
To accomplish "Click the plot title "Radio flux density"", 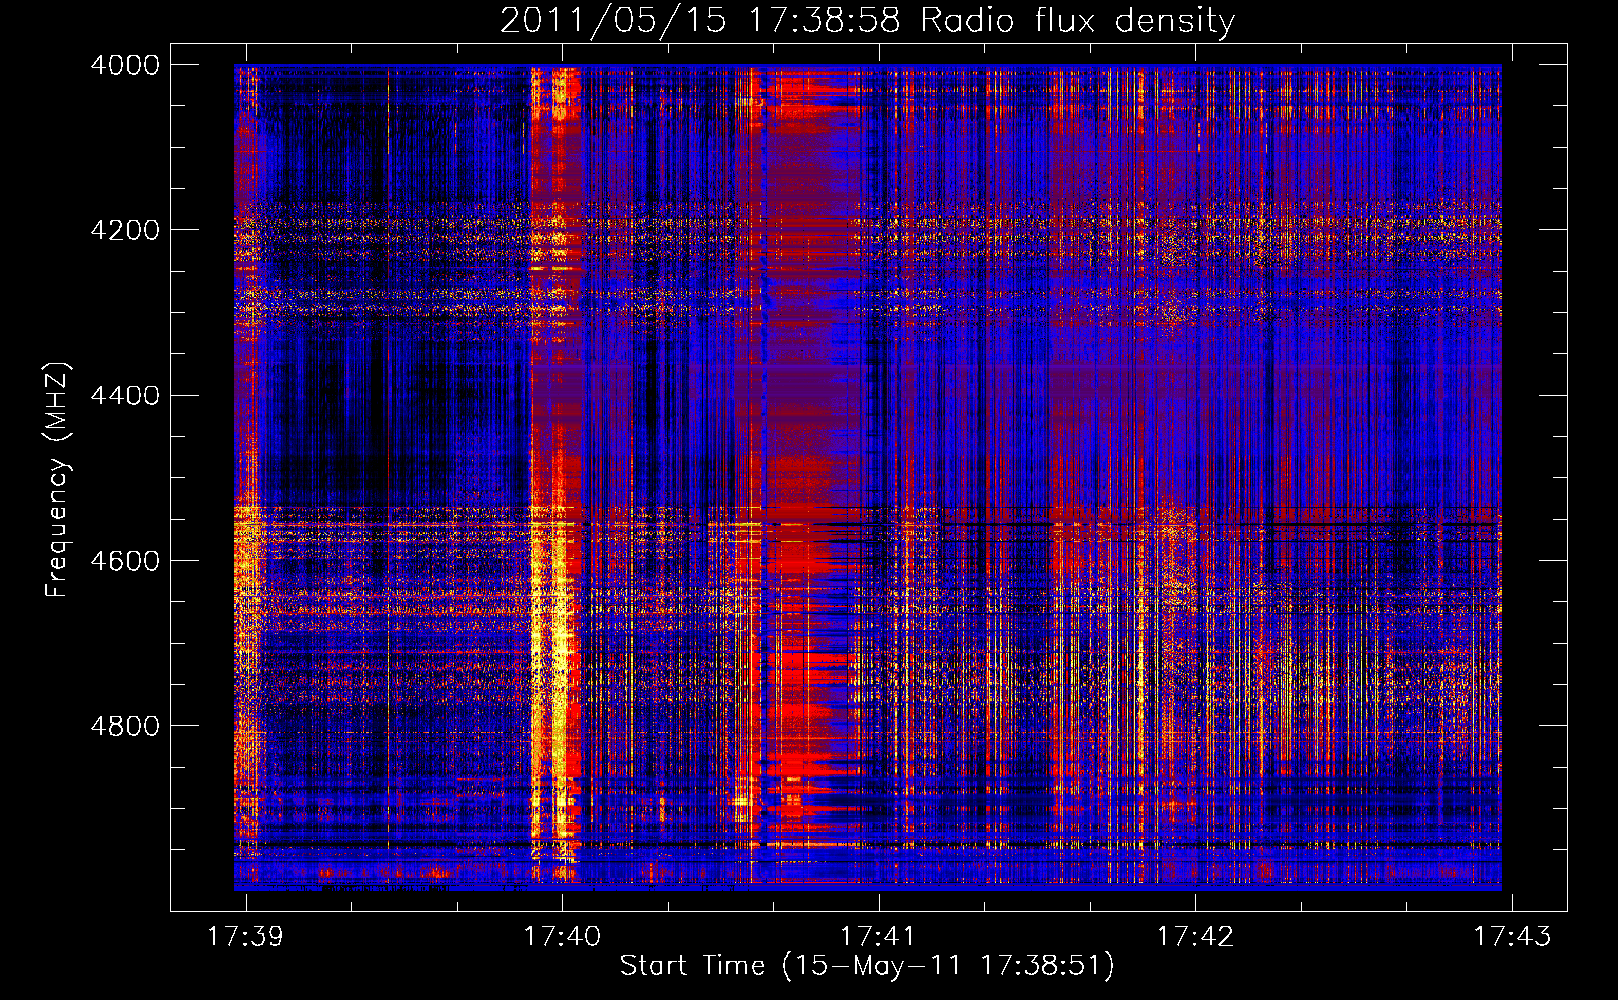I will [1077, 20].
